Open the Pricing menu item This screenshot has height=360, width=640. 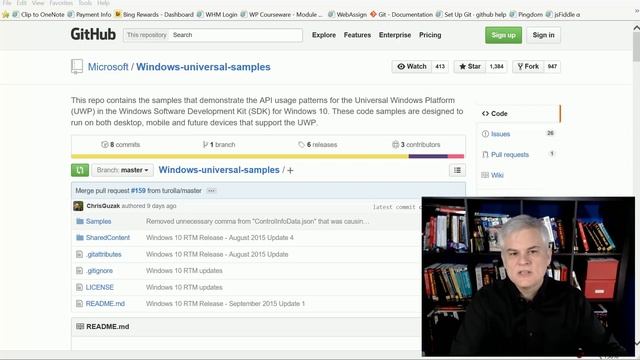coord(430,35)
